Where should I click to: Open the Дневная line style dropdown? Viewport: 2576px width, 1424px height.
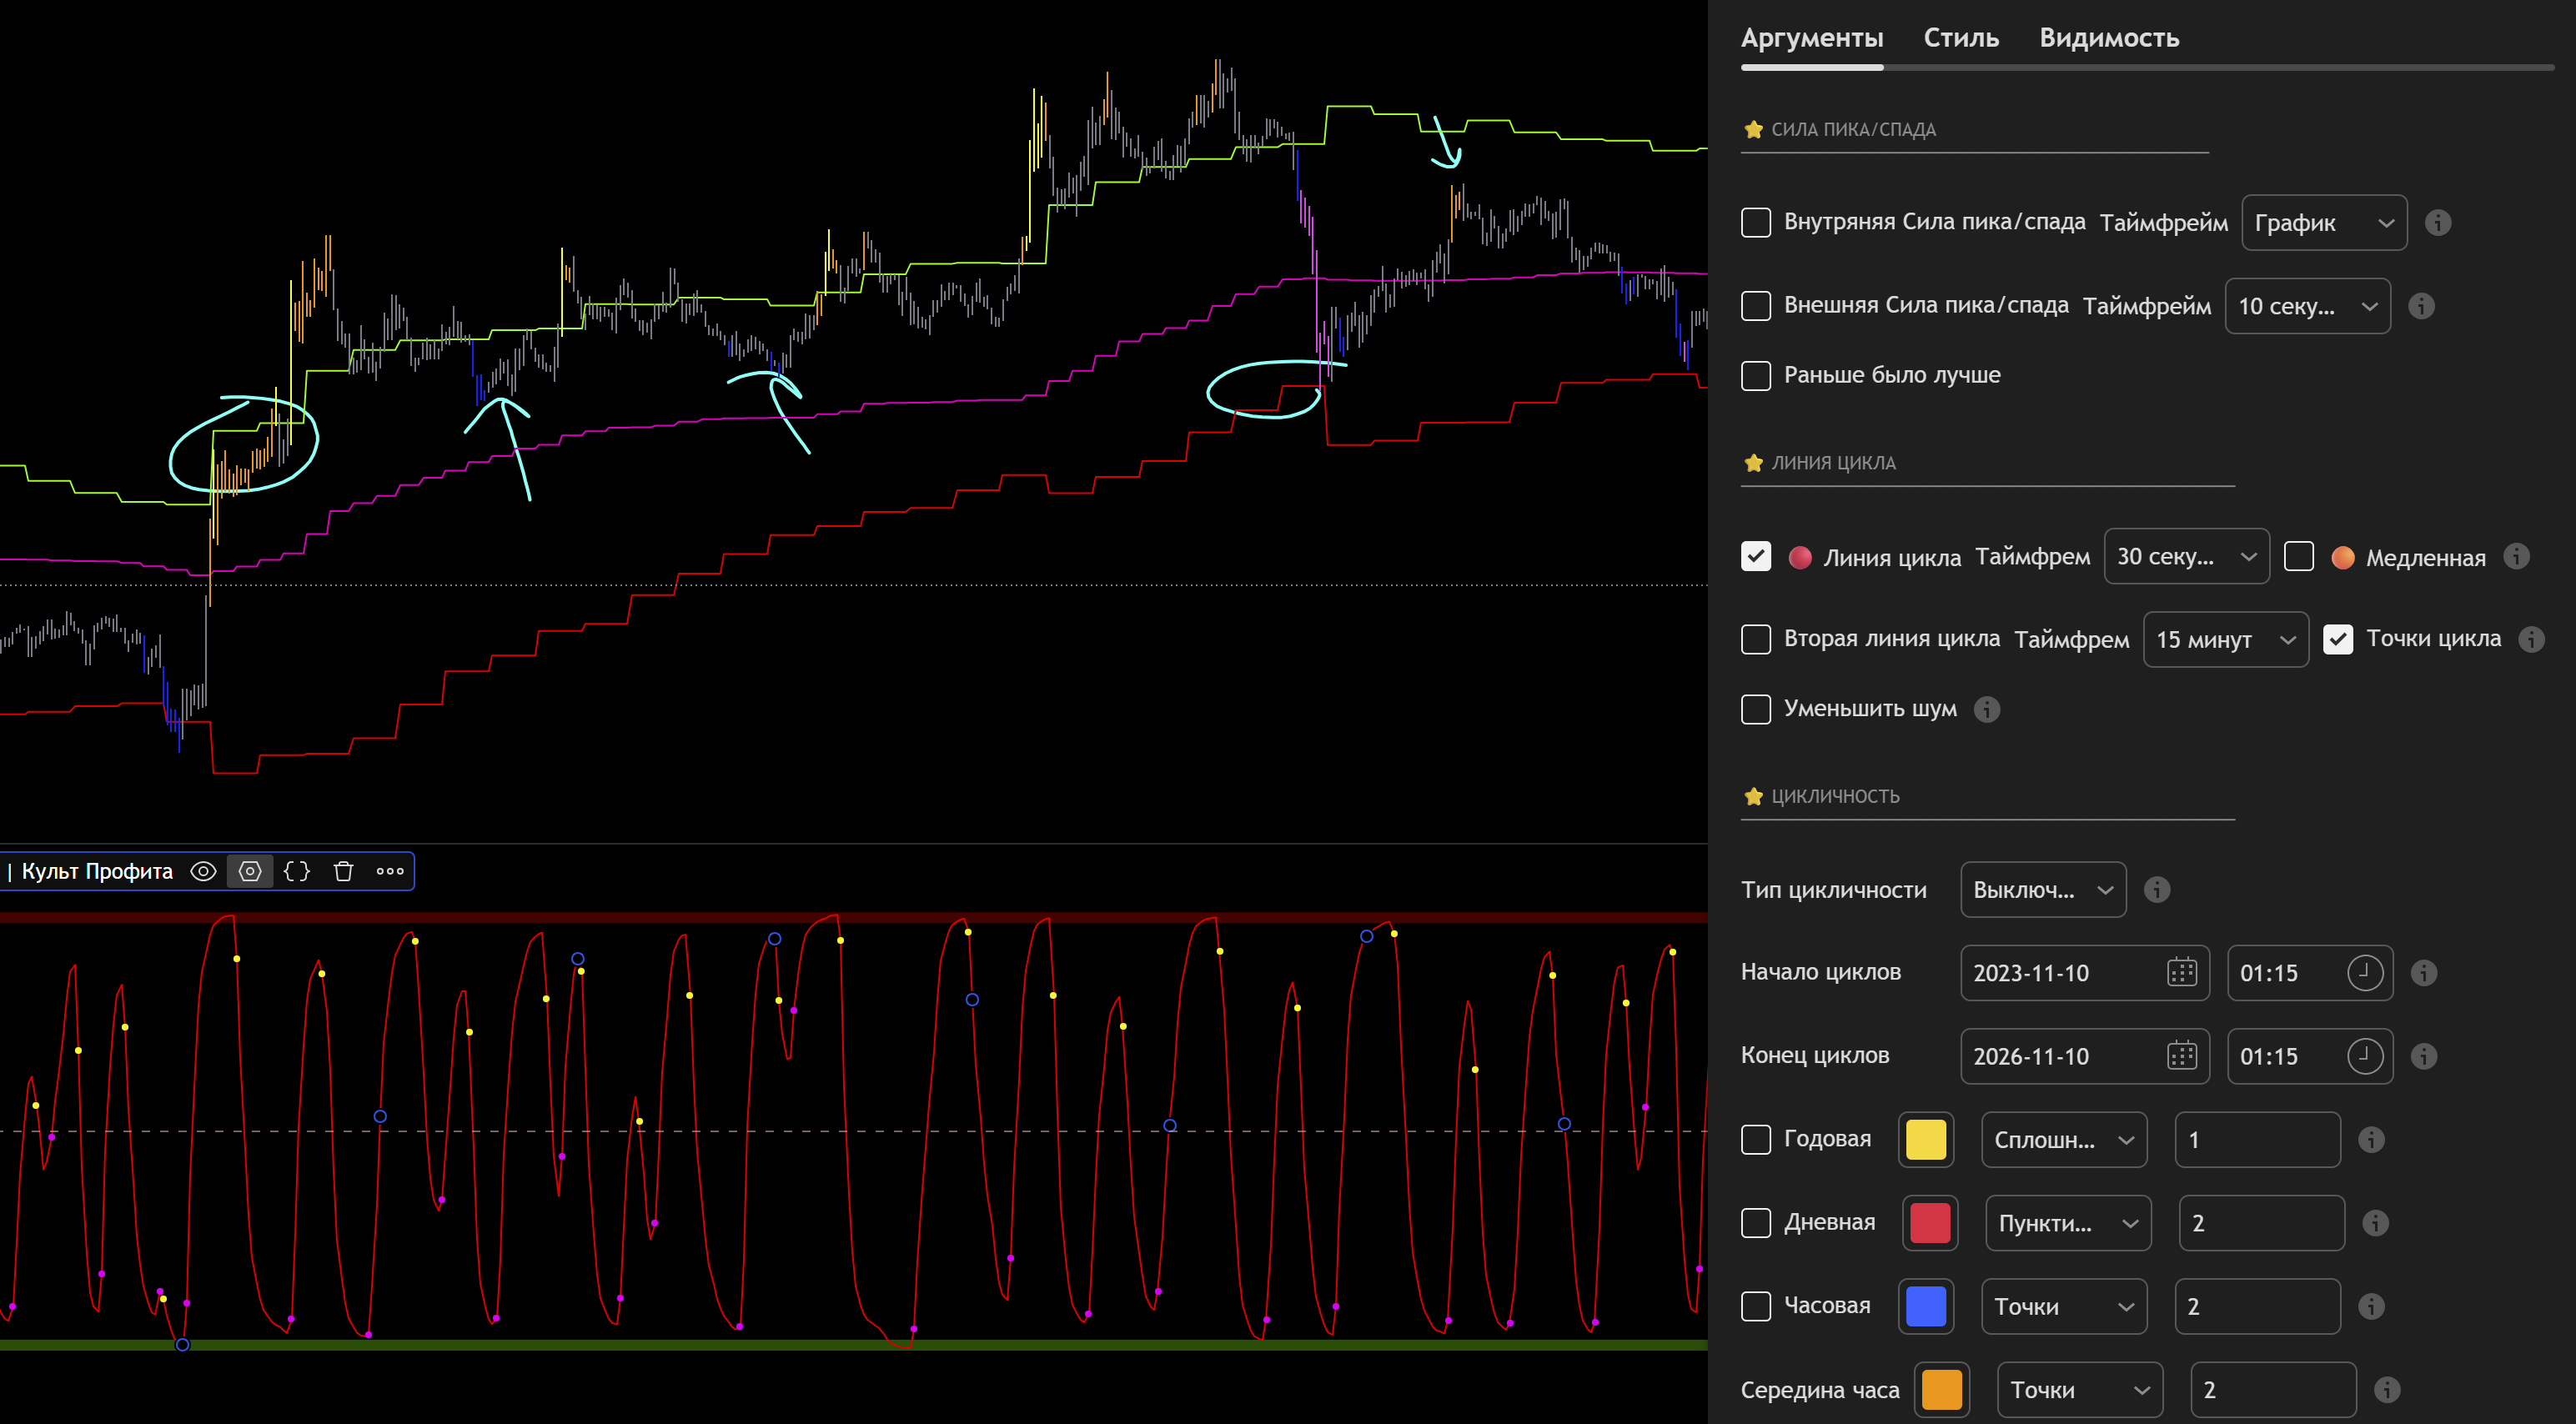pyautogui.click(x=2067, y=1223)
